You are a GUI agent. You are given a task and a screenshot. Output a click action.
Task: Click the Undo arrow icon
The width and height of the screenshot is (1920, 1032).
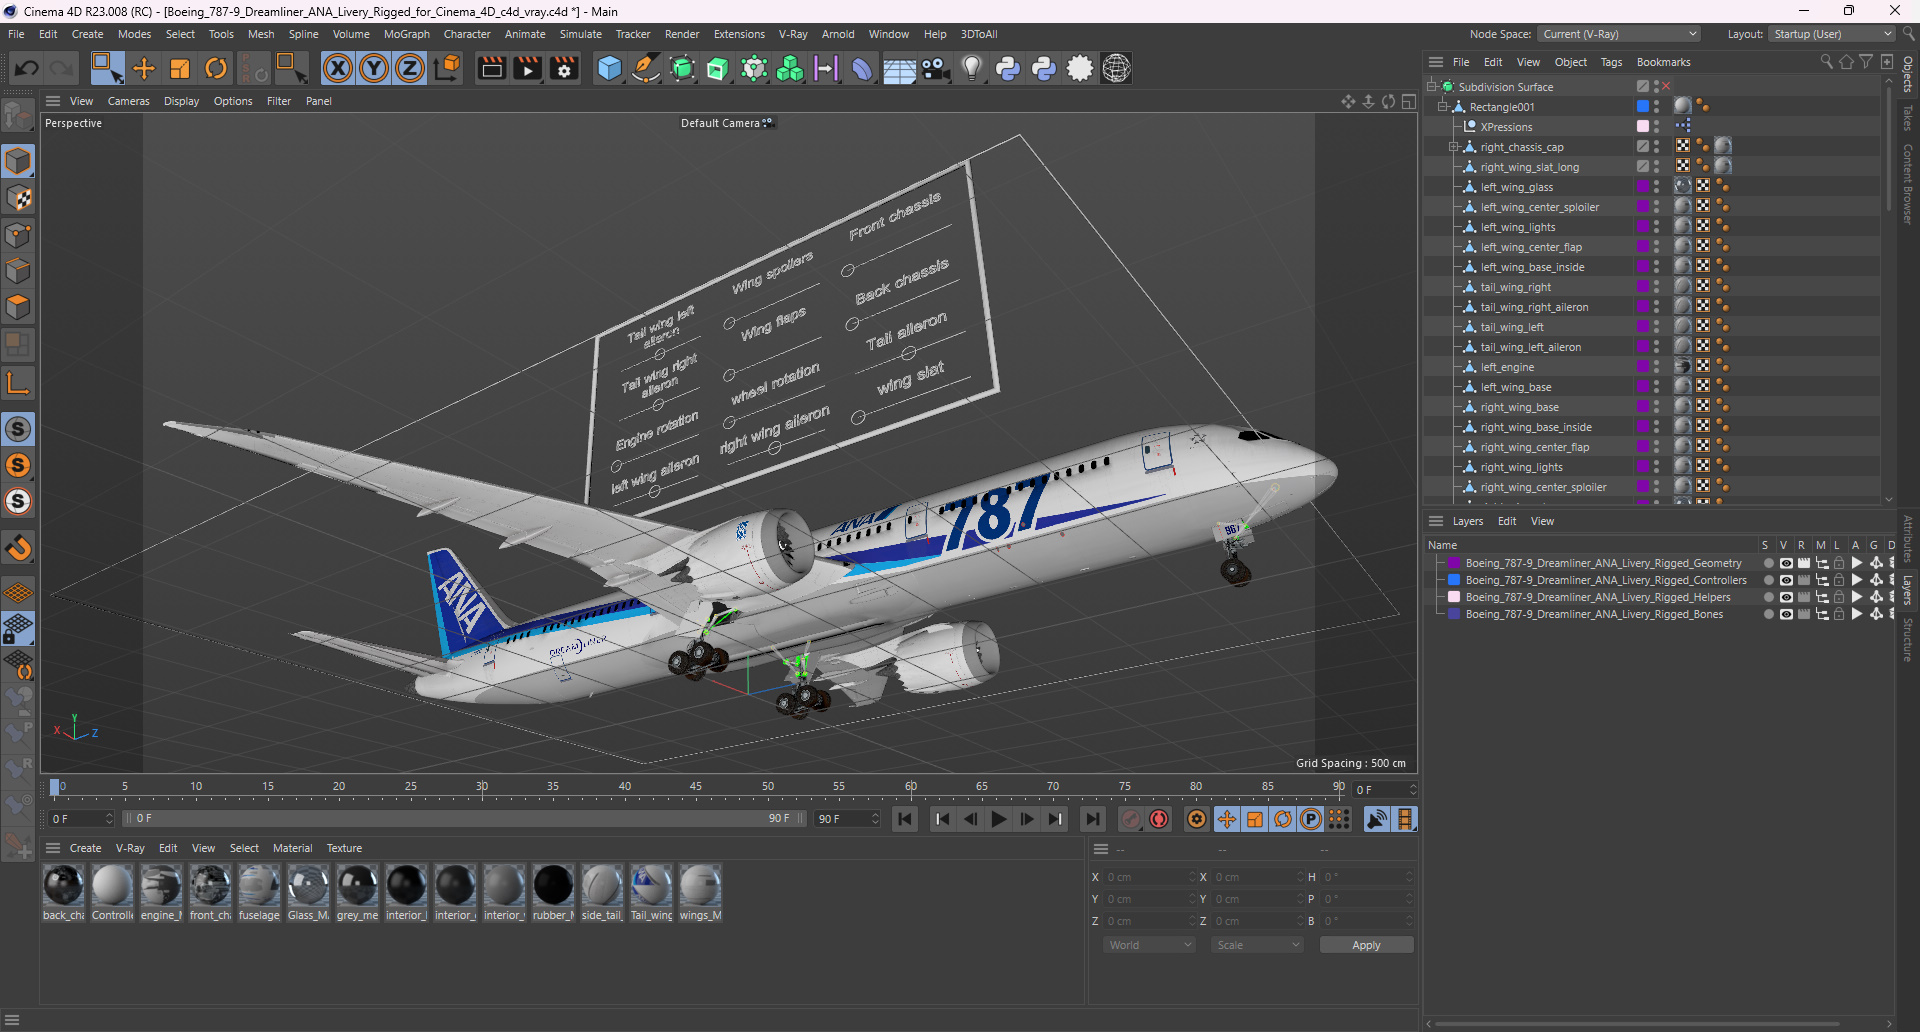27,68
